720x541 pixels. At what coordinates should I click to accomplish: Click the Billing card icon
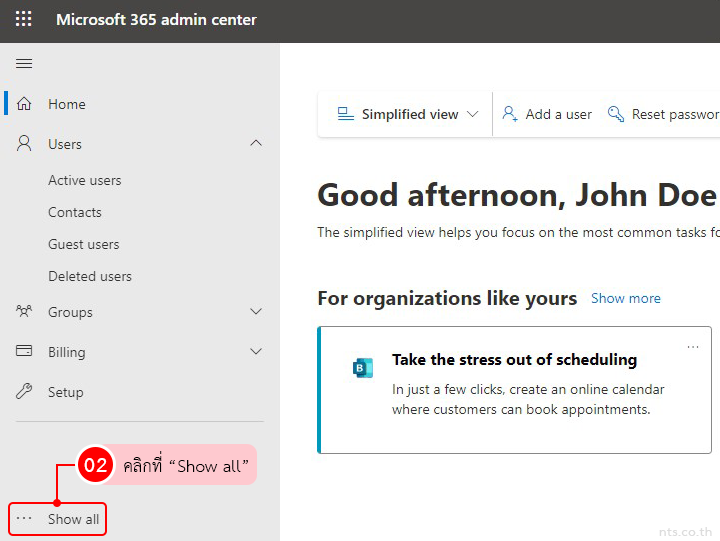24,351
